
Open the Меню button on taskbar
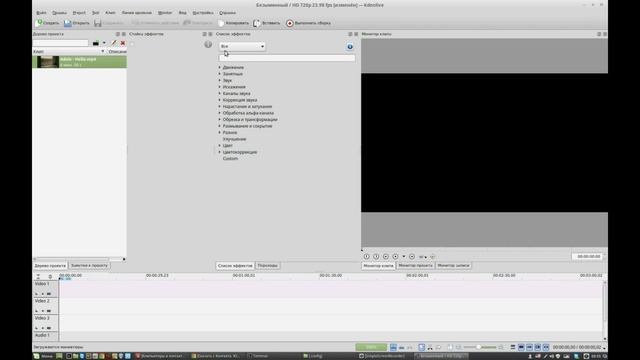[x=43, y=356]
